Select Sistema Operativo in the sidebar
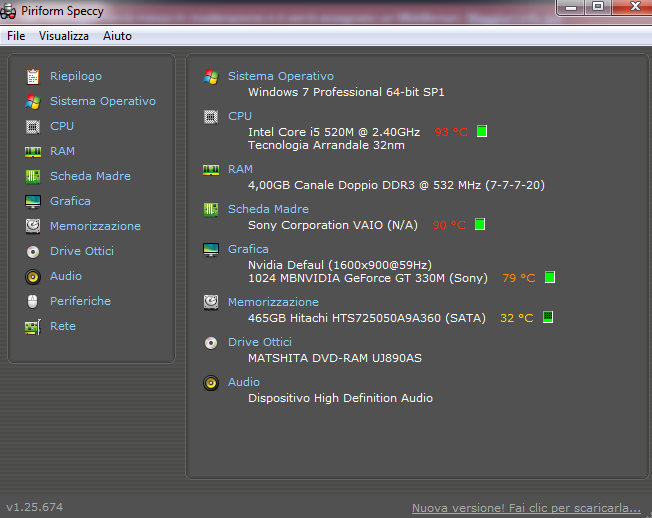The height and width of the screenshot is (518, 652). pos(103,101)
